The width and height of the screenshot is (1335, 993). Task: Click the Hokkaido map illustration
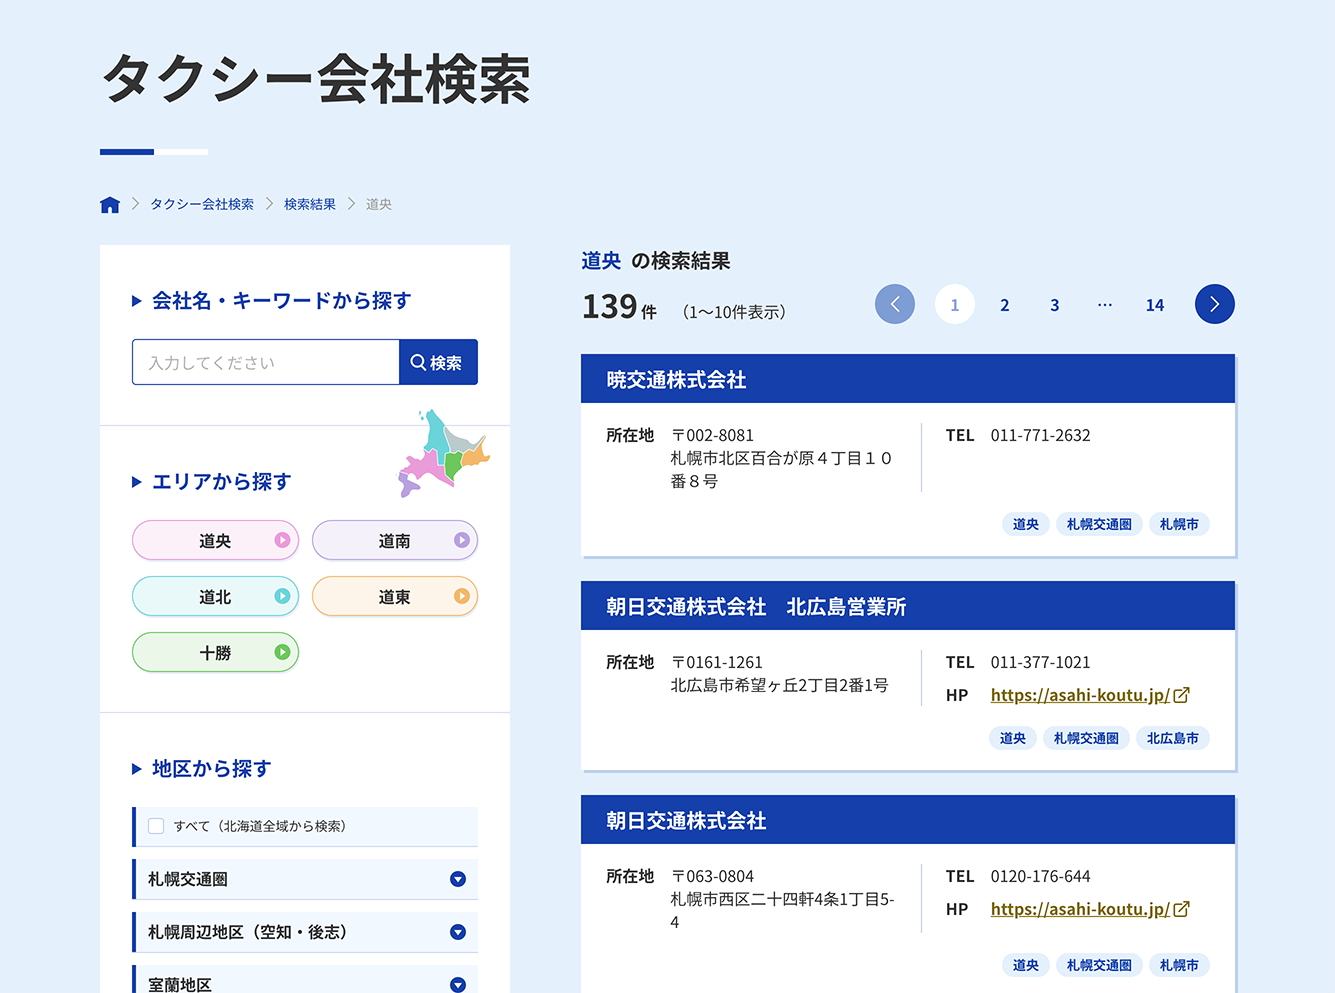[443, 453]
